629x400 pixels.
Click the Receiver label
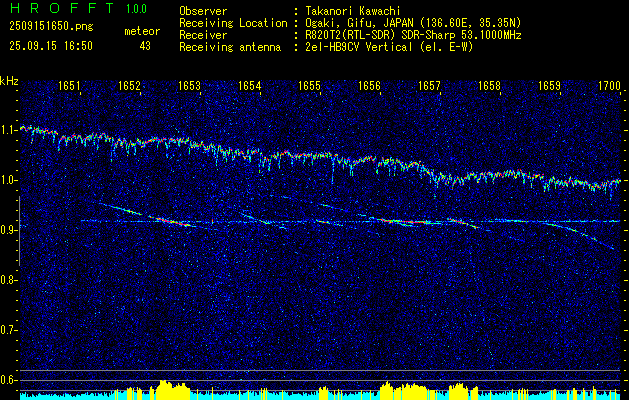[203, 35]
